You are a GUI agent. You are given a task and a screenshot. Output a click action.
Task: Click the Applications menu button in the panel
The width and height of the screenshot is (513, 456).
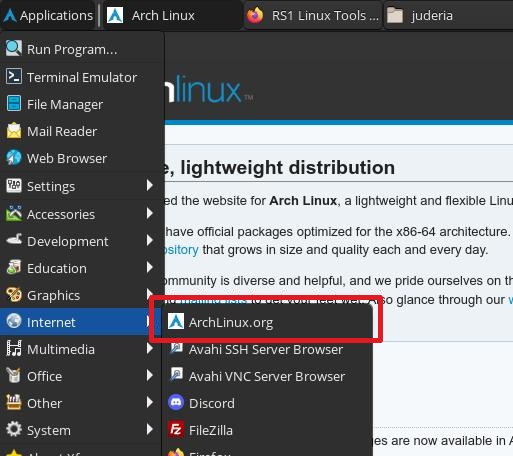coord(48,15)
